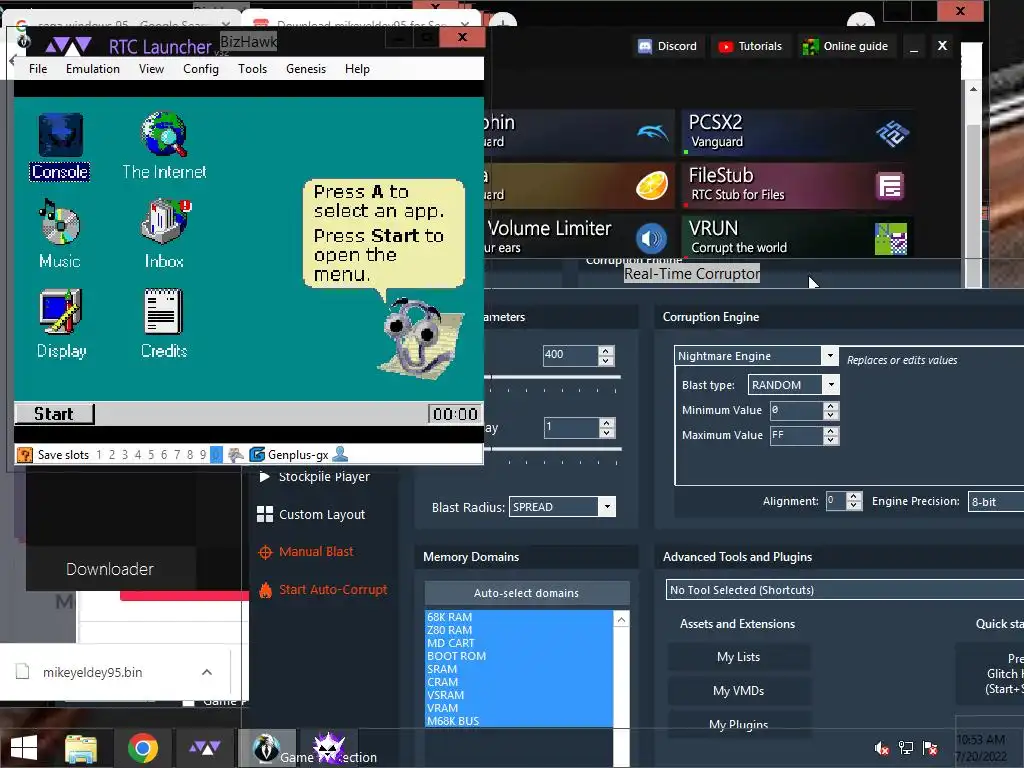The width and height of the screenshot is (1024, 768).
Task: Open the File menu in BizHawk
Action: pyautogui.click(x=38, y=69)
